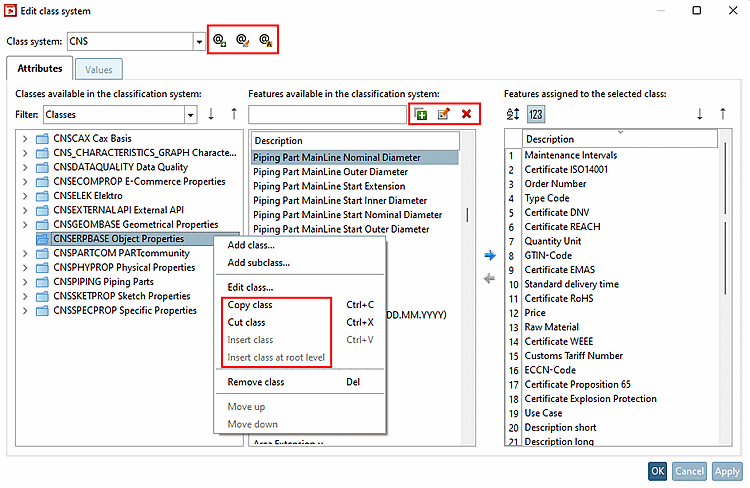The image size is (750, 488).
Task: Click the CNSPIPING Piping Parts folder icon
Action: (43, 282)
